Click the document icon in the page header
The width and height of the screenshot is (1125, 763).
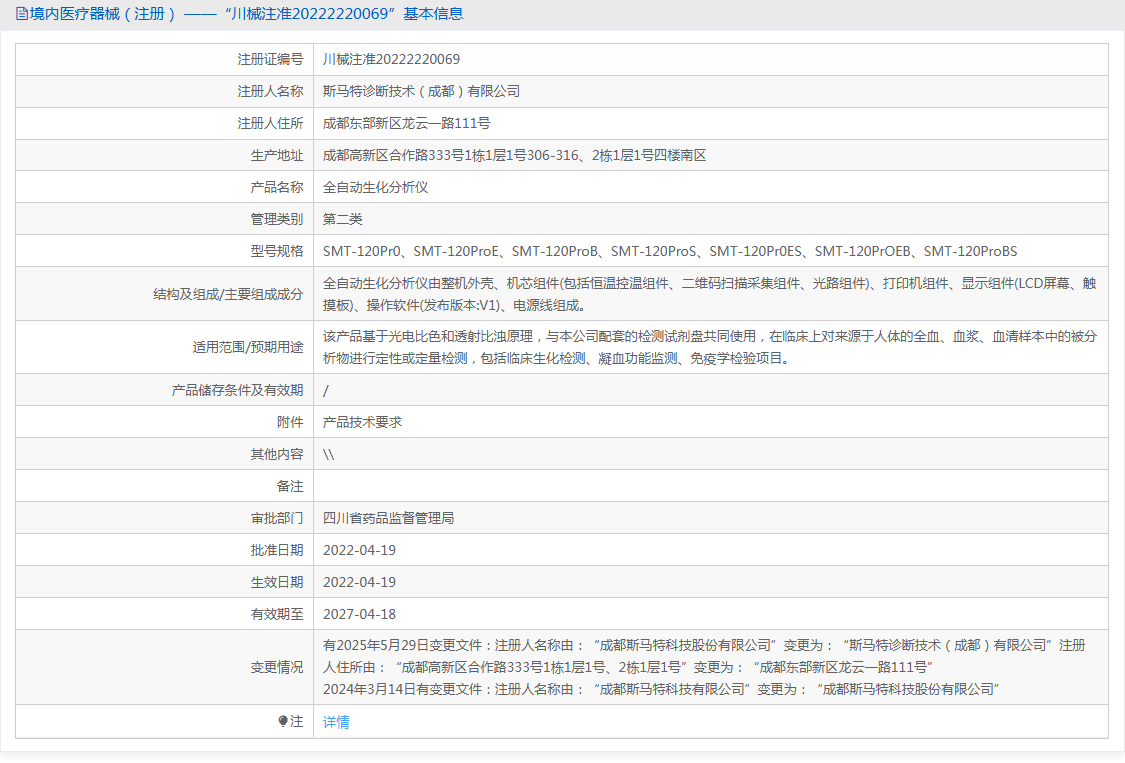click(x=22, y=14)
